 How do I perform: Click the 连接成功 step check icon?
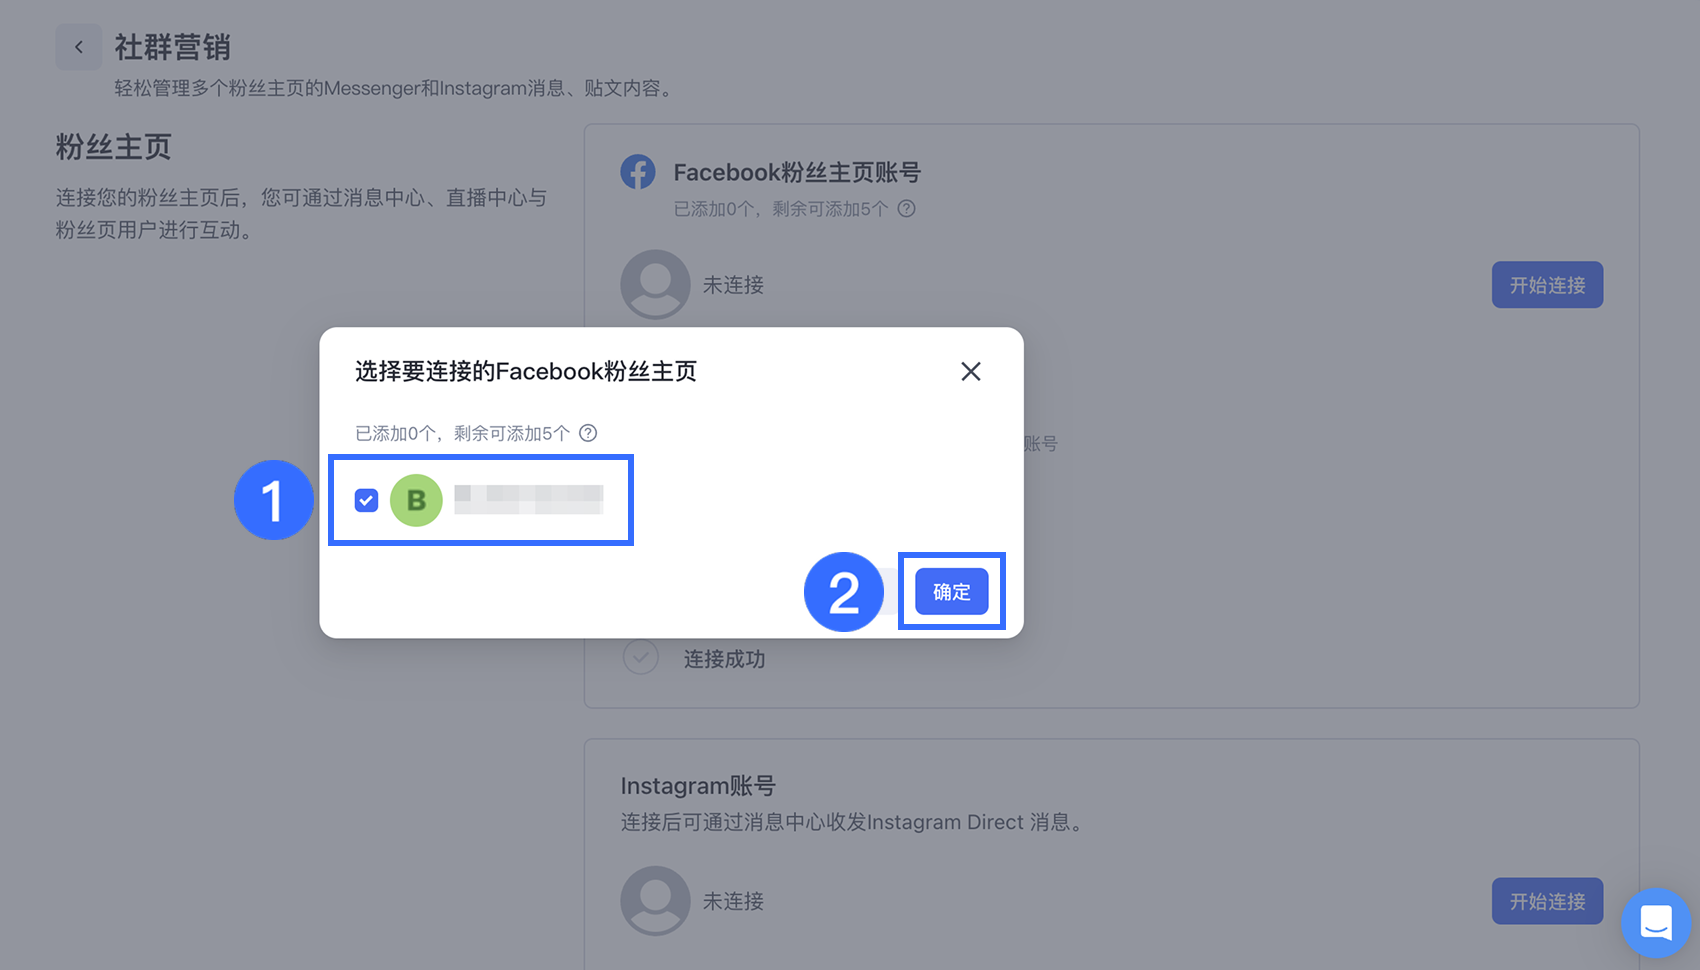click(x=640, y=658)
